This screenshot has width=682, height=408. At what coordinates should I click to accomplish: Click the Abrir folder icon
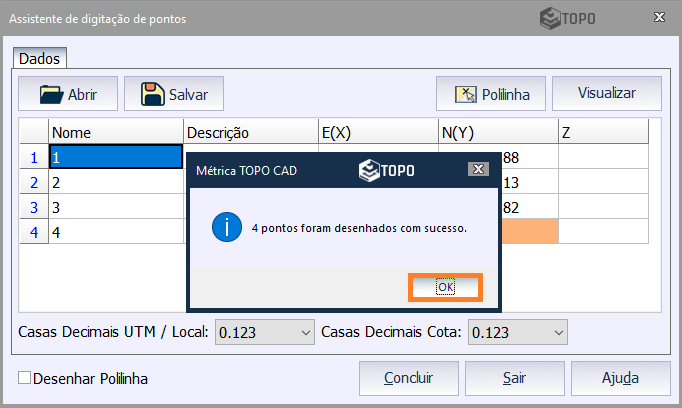(x=51, y=94)
